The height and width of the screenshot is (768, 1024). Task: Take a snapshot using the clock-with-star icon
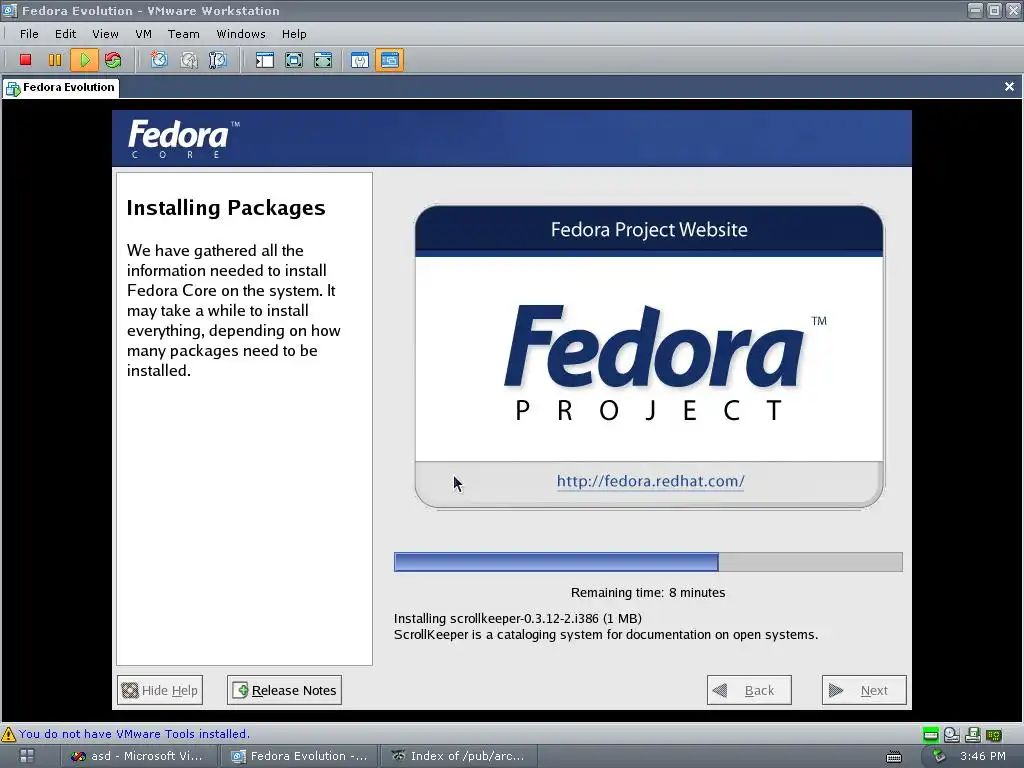coord(159,60)
